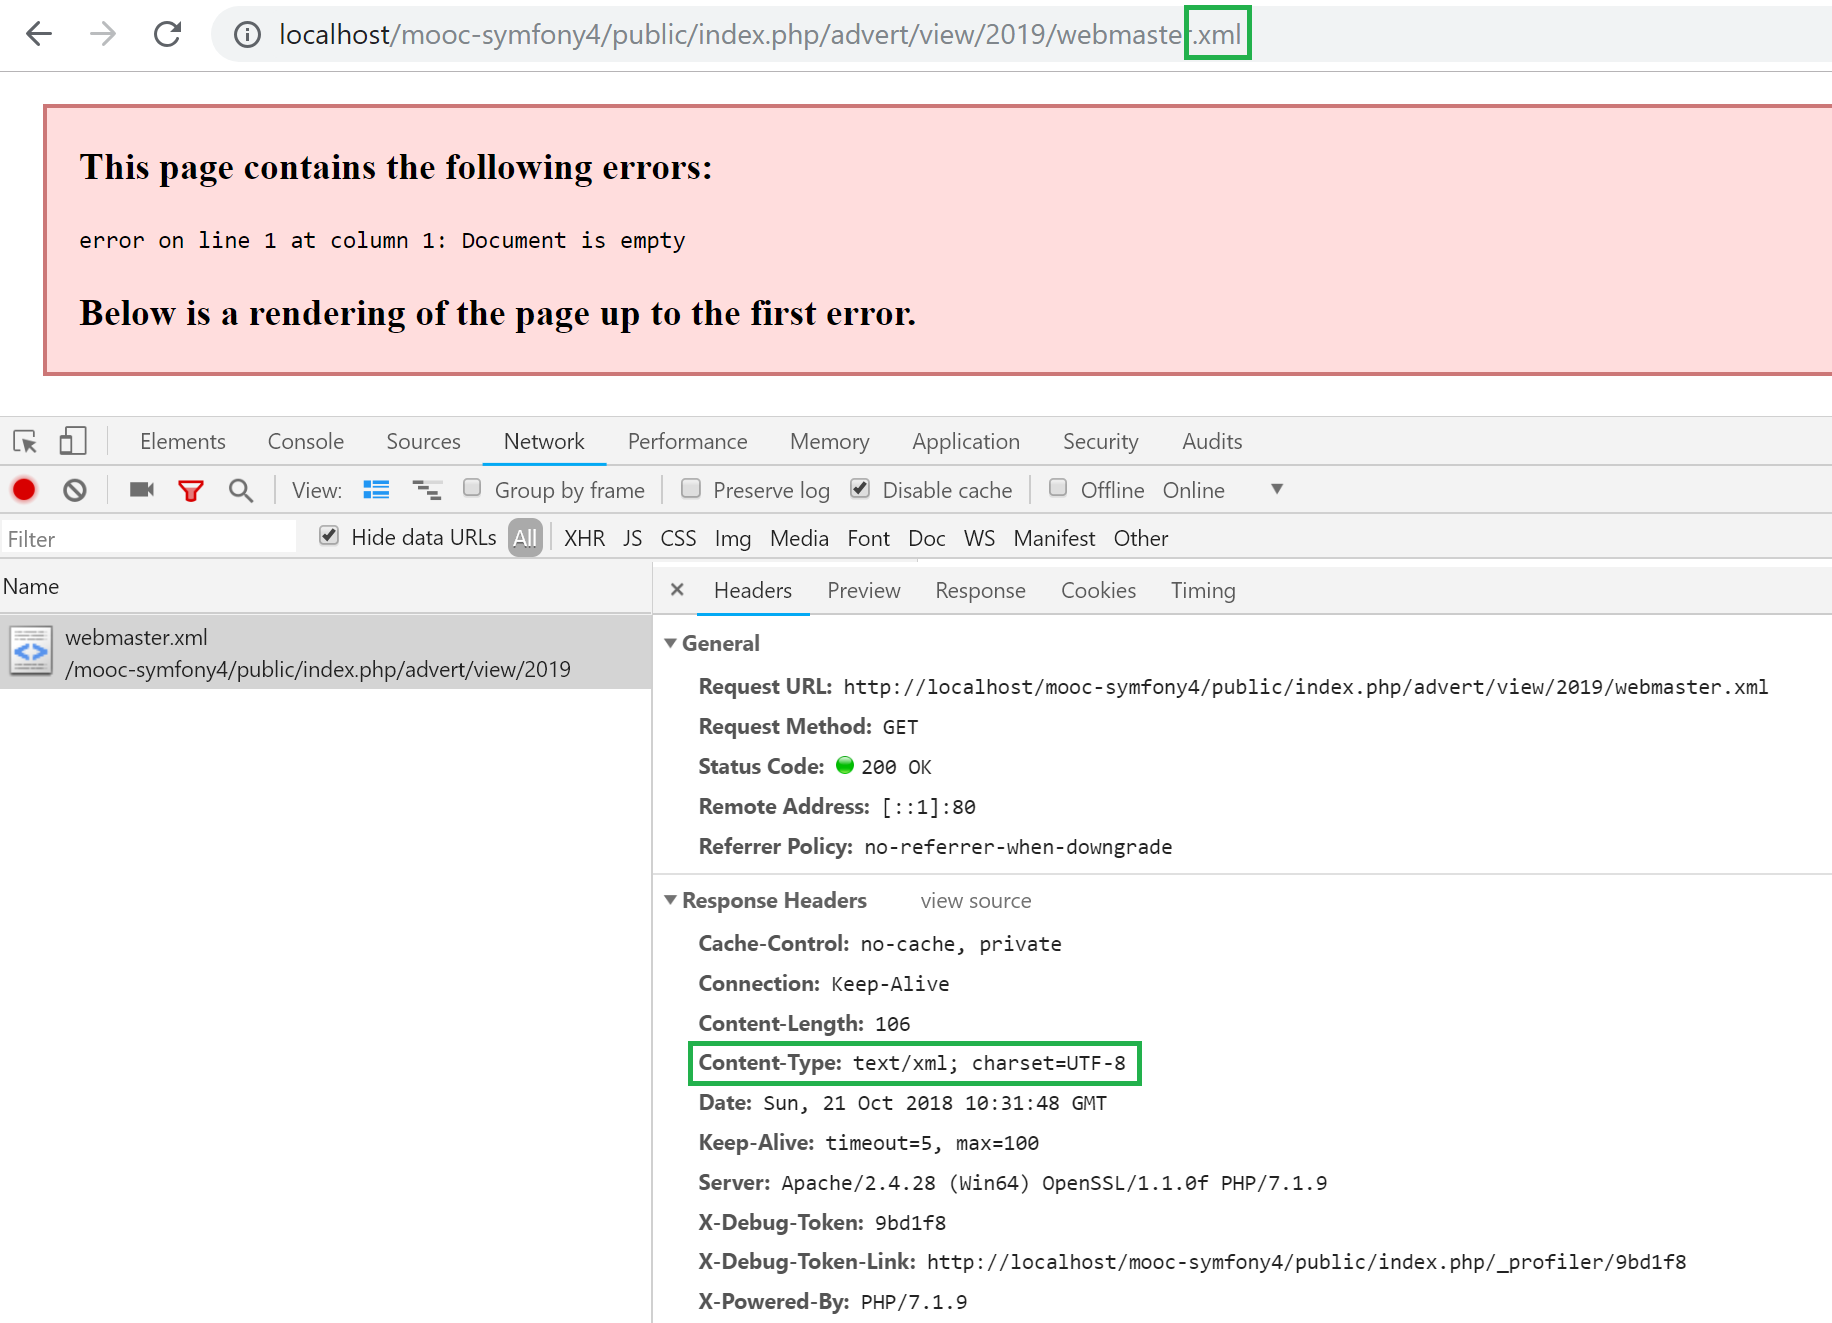The height and width of the screenshot is (1323, 1832).
Task: Click the X-Debug-Token-Link profiler URL
Action: pos(1306,1262)
